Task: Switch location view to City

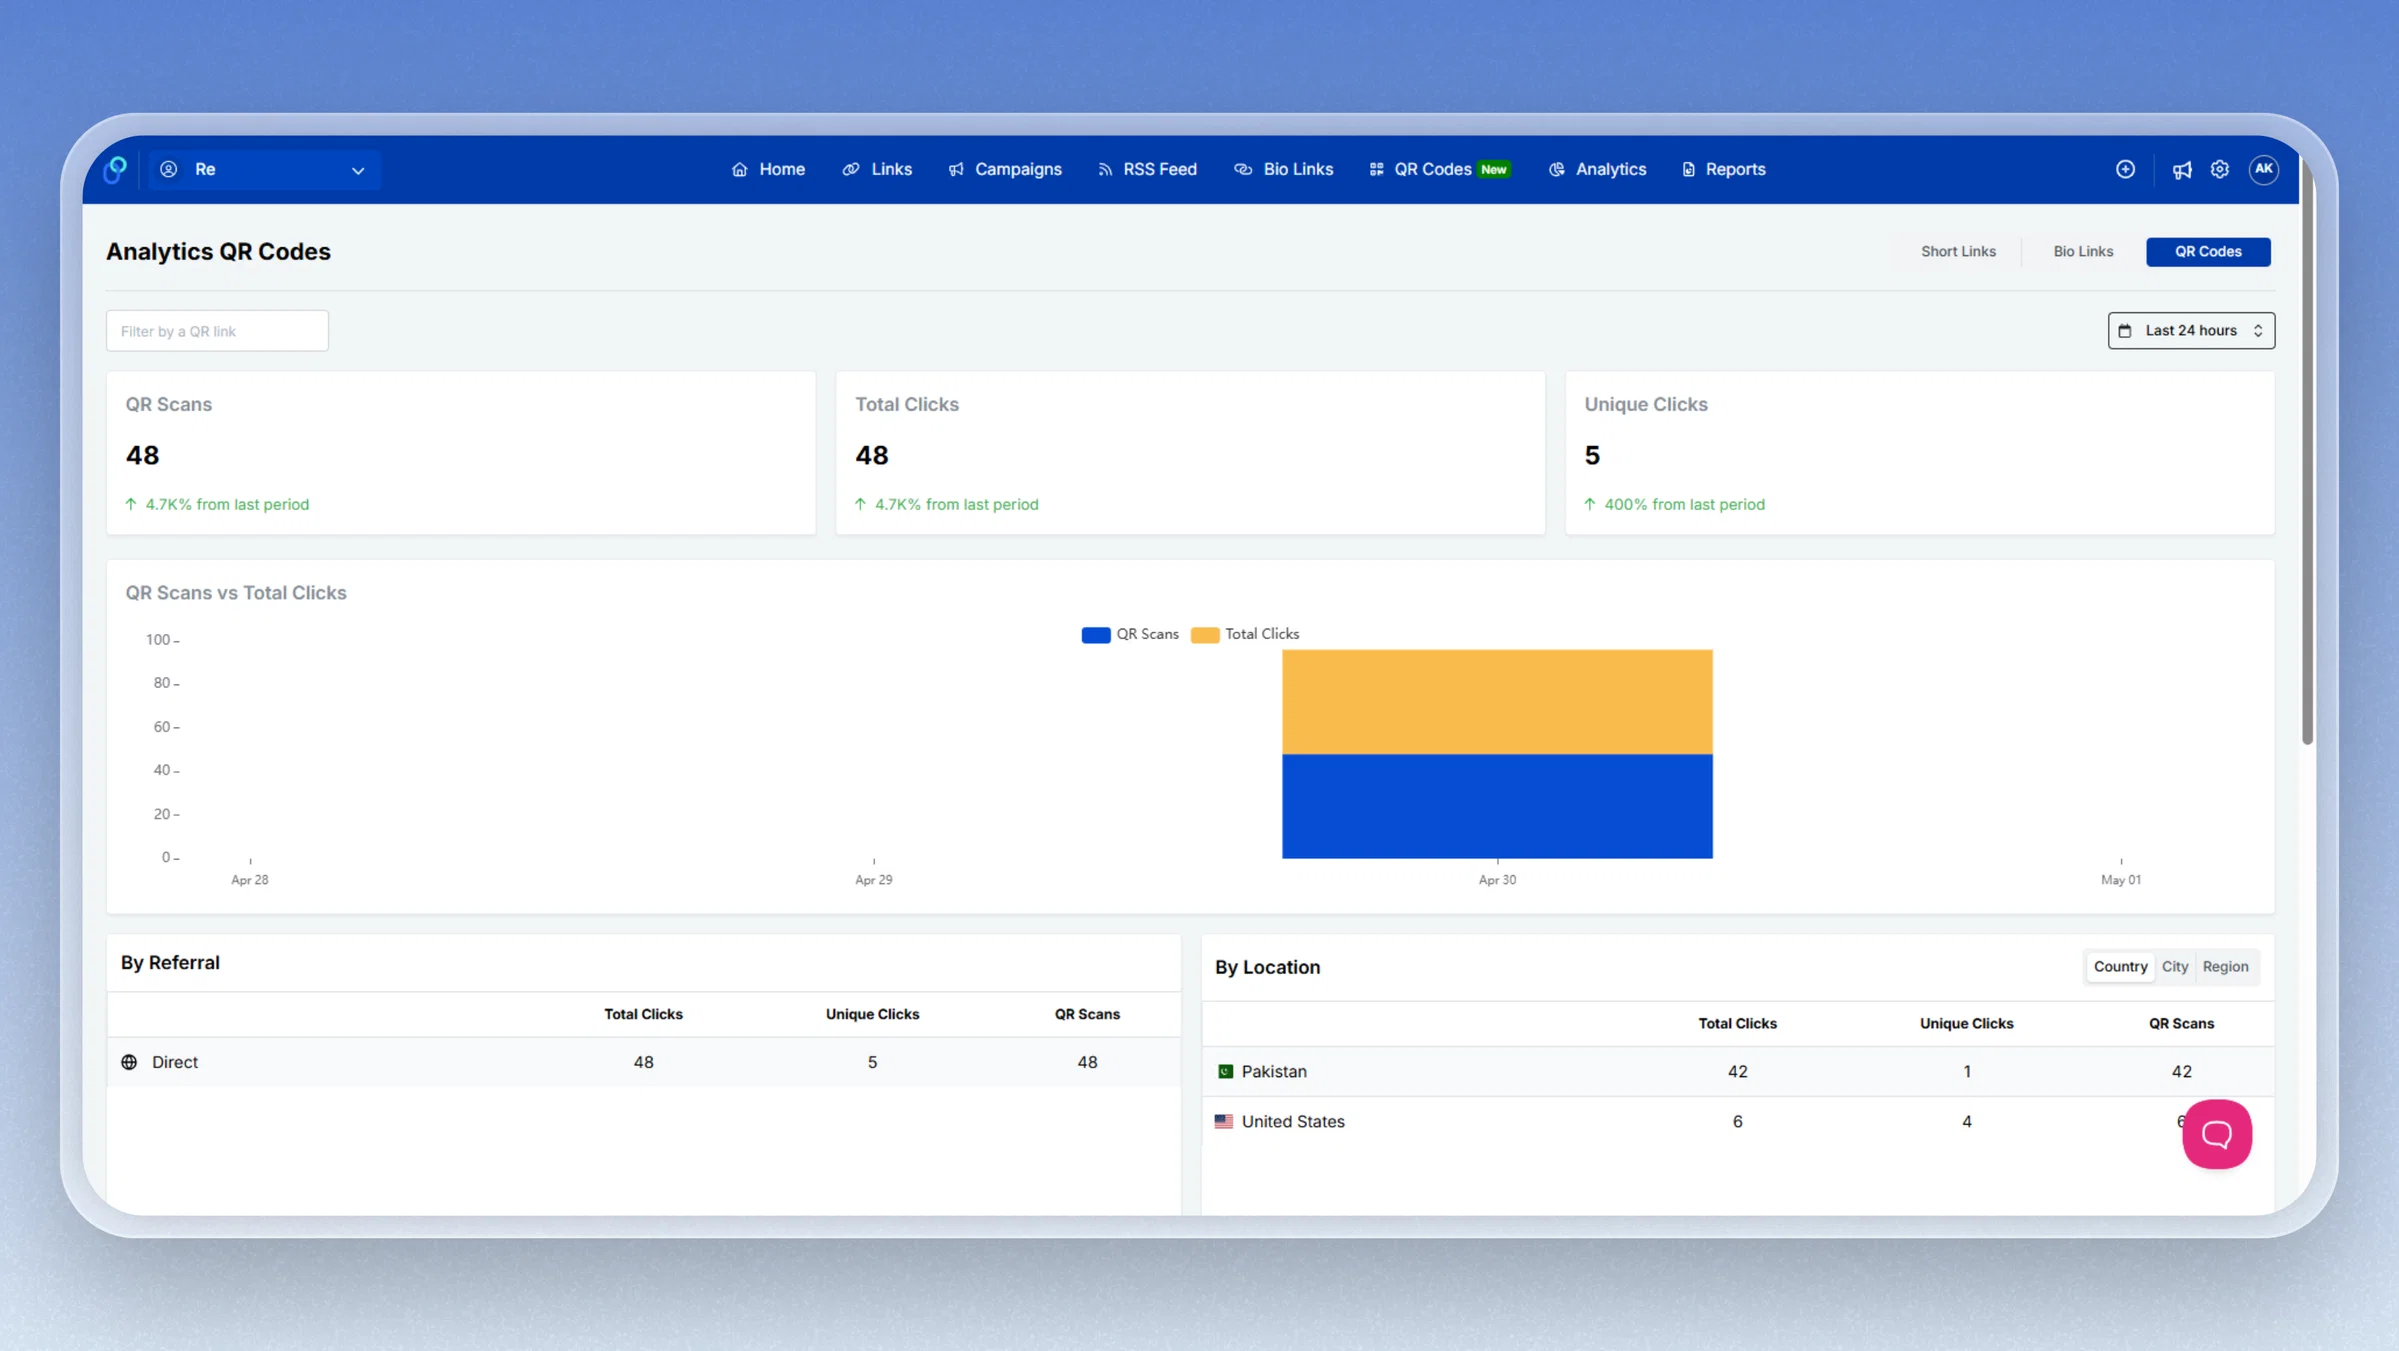Action: click(2174, 966)
